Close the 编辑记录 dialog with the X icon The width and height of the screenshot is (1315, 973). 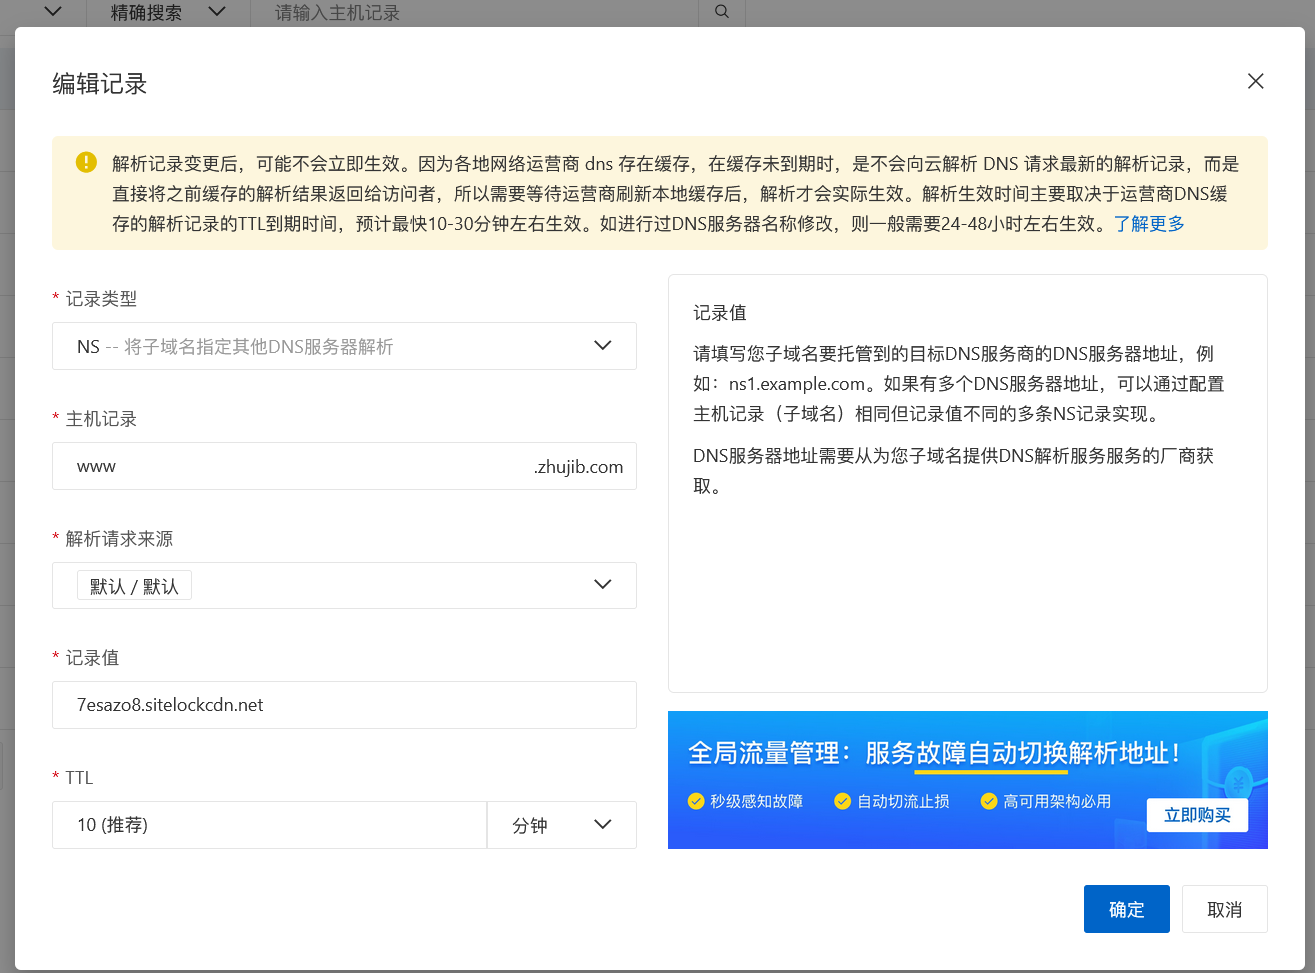pos(1255,82)
